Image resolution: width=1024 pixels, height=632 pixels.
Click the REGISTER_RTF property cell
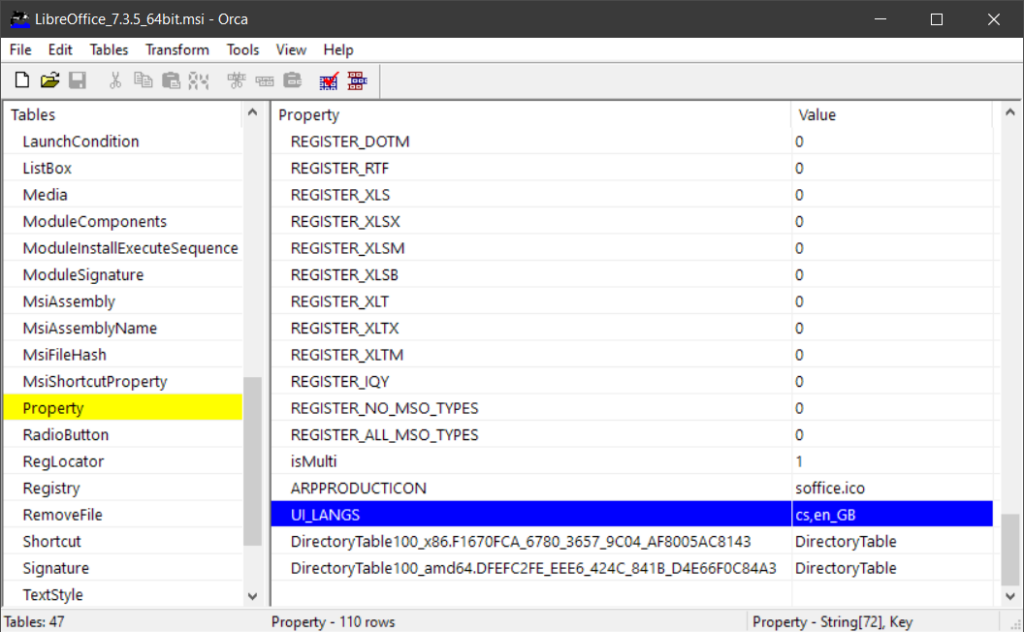[531, 168]
